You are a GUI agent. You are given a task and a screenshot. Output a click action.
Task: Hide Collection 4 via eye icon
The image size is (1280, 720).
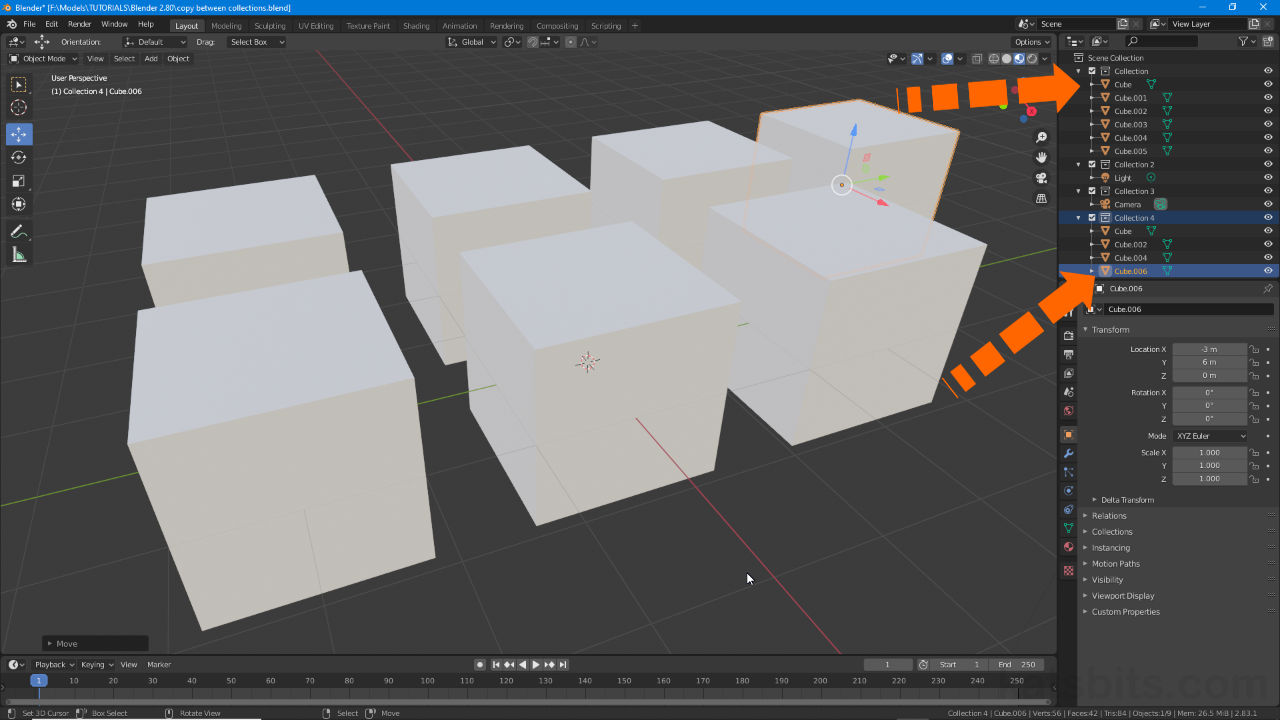[1268, 218]
